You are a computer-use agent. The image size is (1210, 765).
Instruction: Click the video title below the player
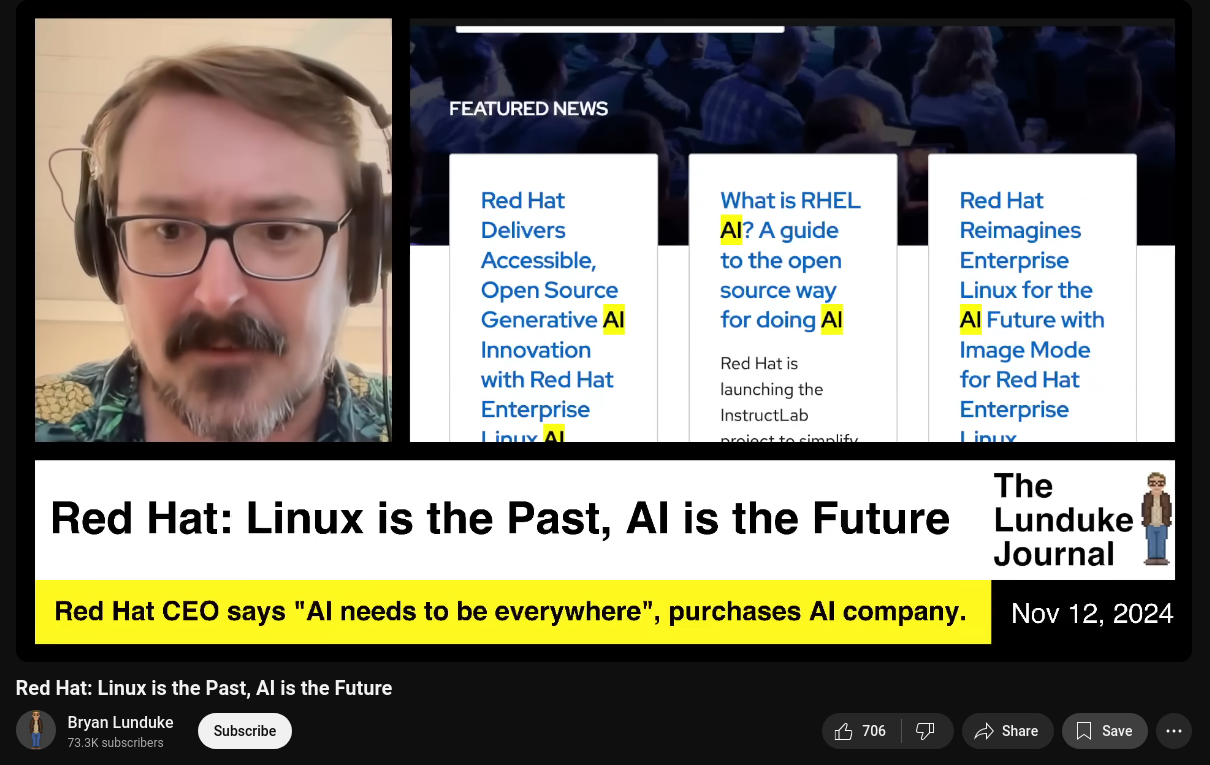[x=204, y=688]
